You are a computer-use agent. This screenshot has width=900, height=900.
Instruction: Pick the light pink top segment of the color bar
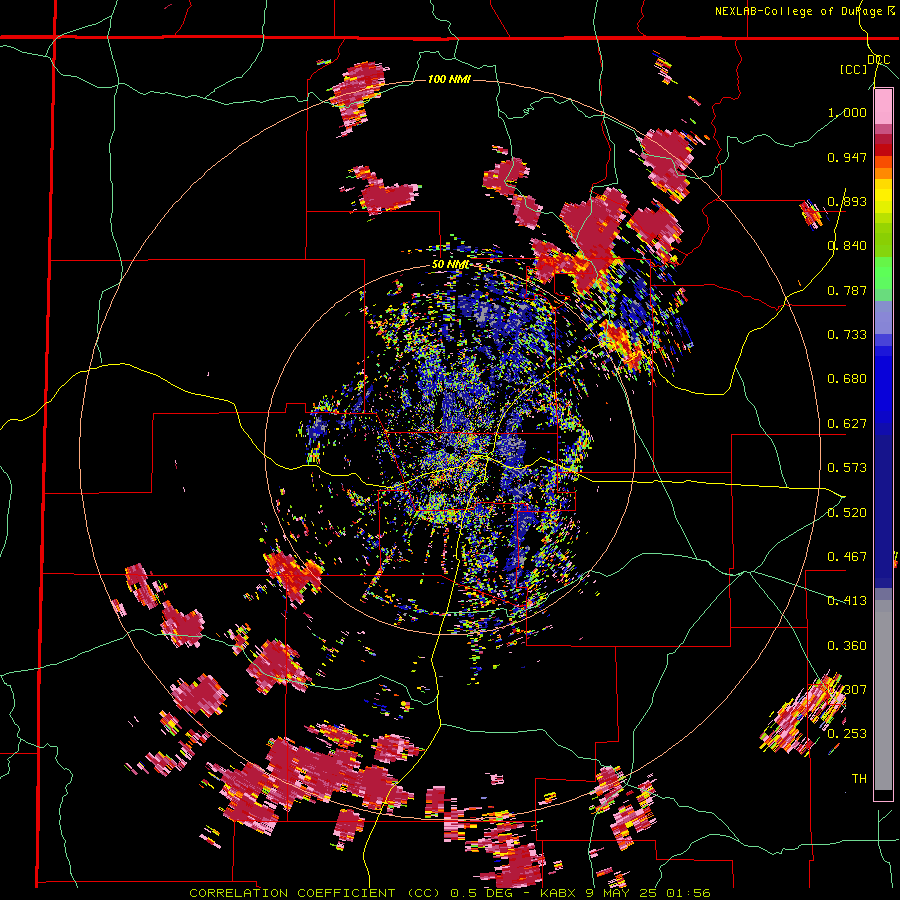pyautogui.click(x=883, y=107)
